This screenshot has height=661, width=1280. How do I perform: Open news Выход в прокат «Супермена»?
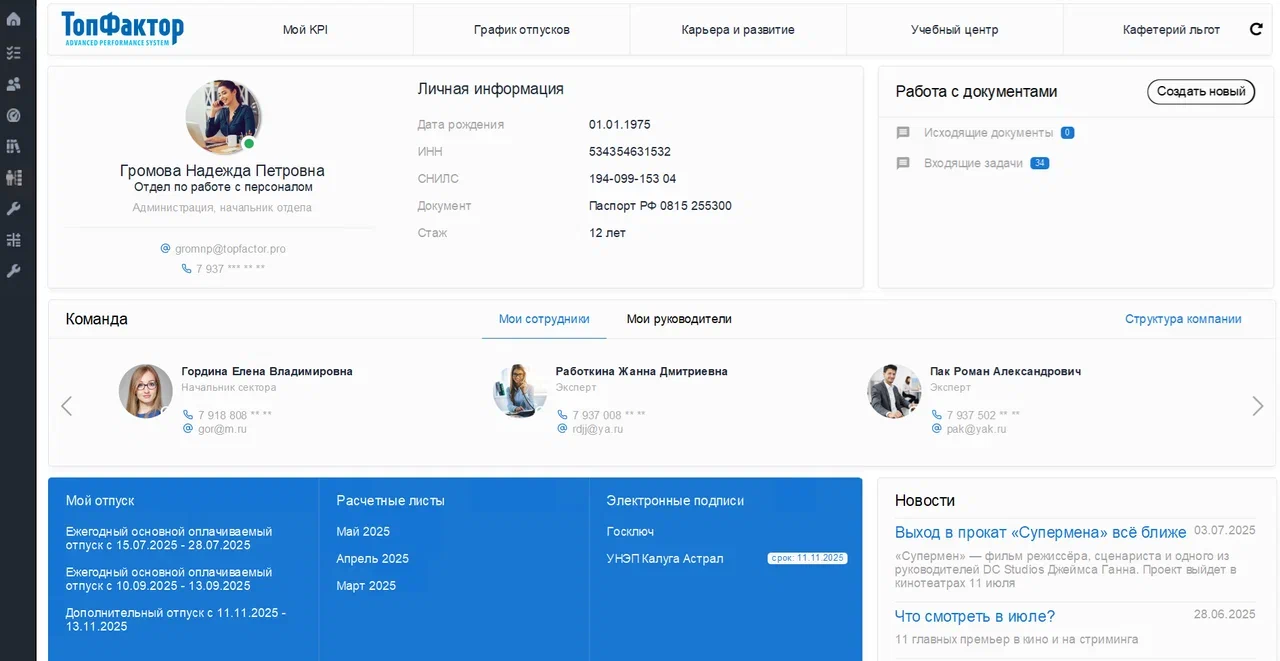[1041, 532]
